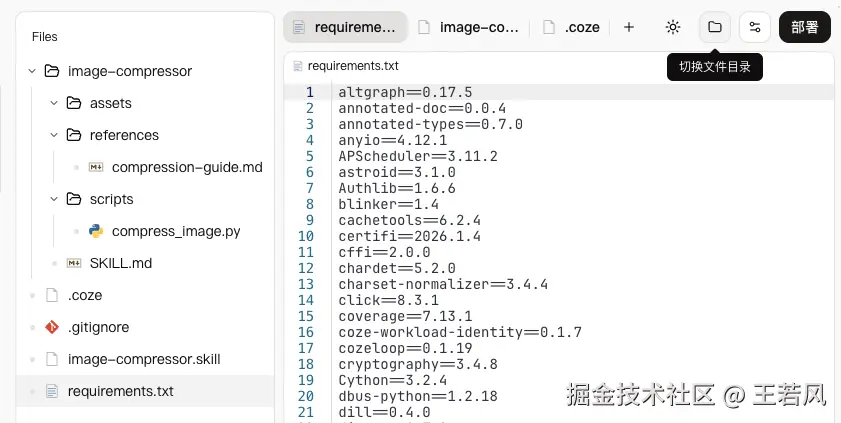
Task: Click markdown icon of compression-guide.md
Action: [x=96, y=167]
